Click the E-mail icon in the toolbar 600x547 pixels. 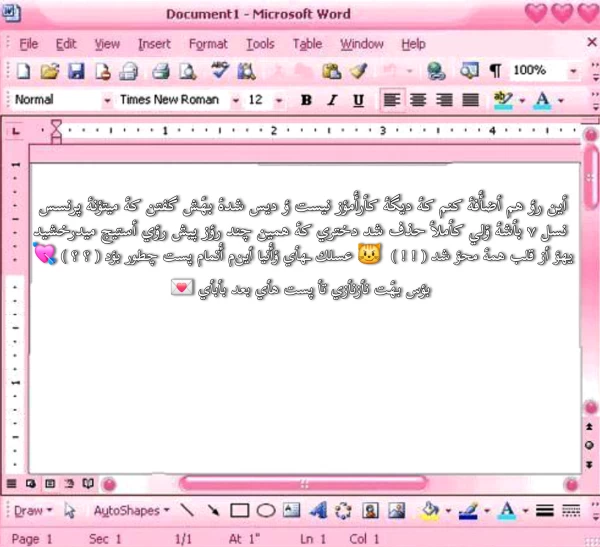point(129,72)
